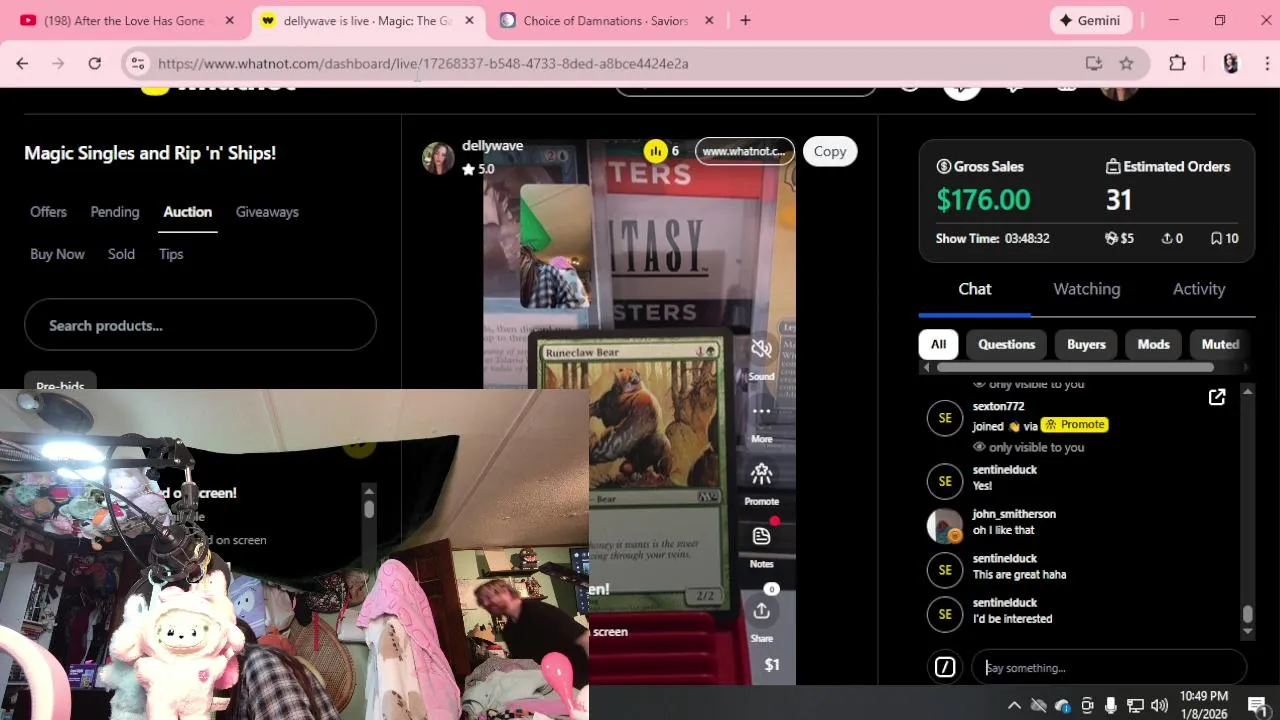
Task: Filter chat by Muted
Action: click(1220, 344)
